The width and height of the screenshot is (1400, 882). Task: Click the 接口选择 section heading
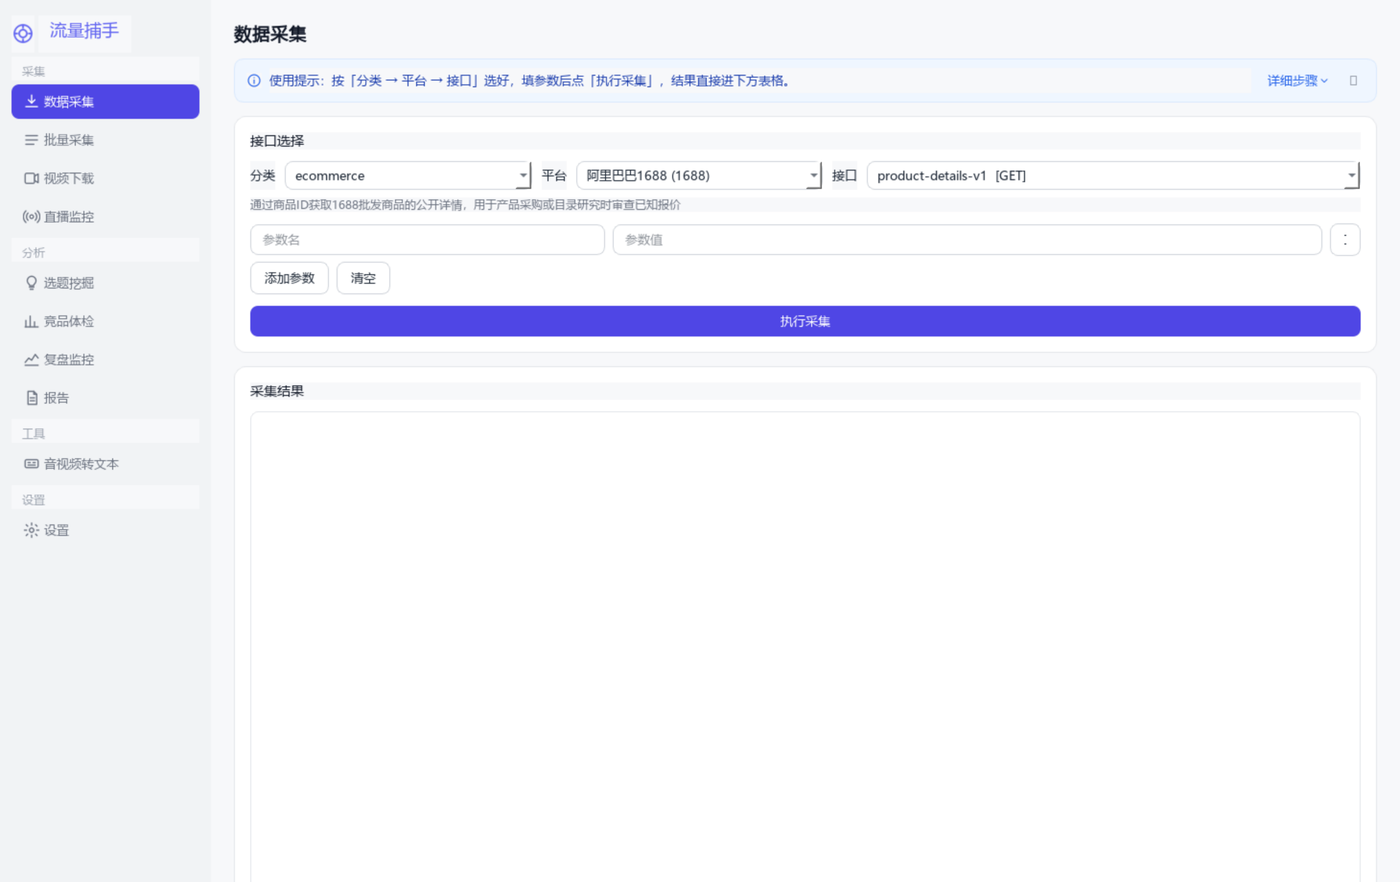pos(277,141)
